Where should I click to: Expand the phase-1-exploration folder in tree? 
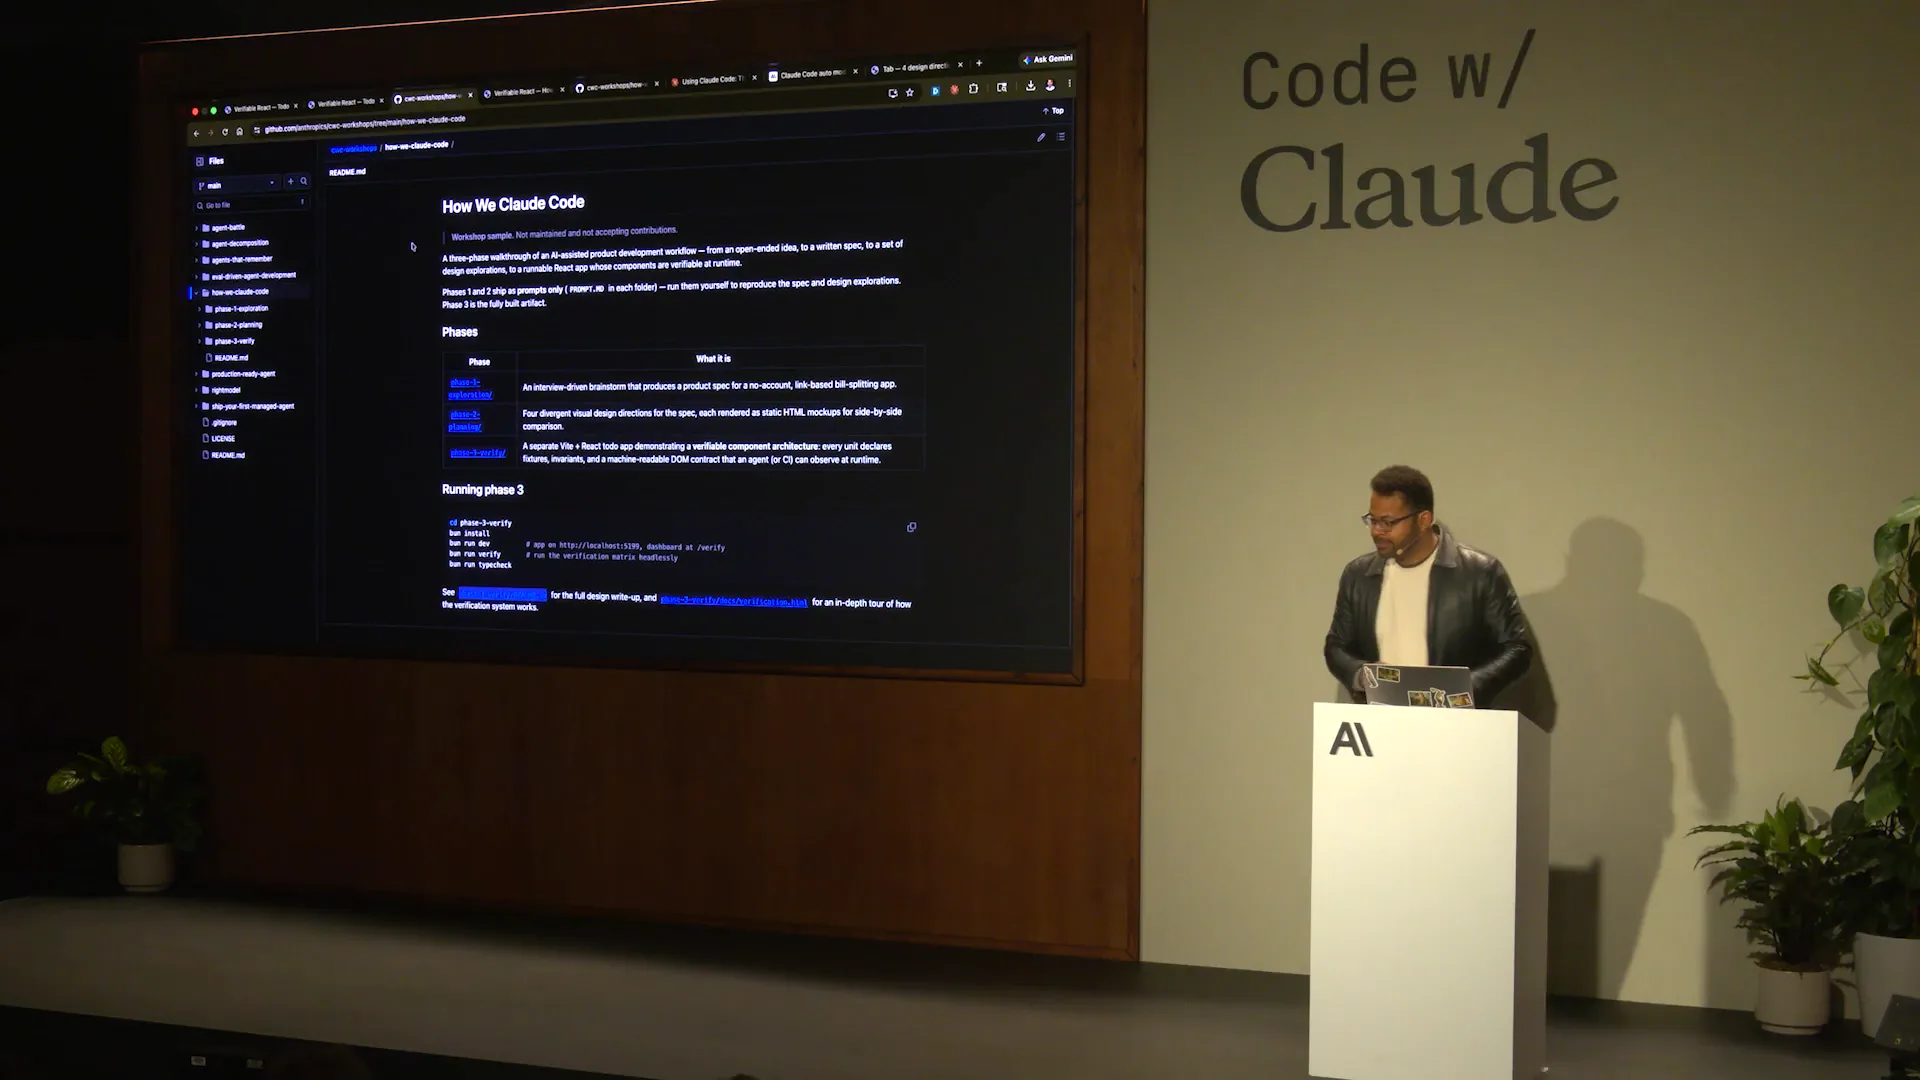pyautogui.click(x=200, y=309)
